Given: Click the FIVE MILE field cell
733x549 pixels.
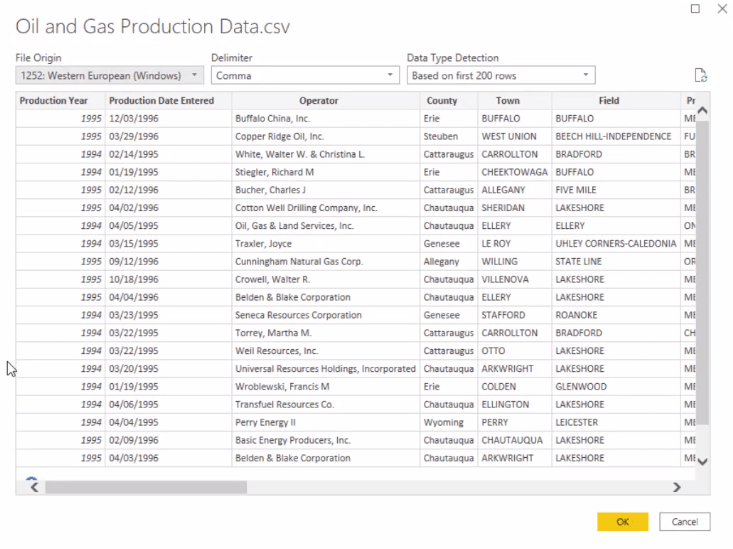Looking at the screenshot, I should (x=616, y=190).
